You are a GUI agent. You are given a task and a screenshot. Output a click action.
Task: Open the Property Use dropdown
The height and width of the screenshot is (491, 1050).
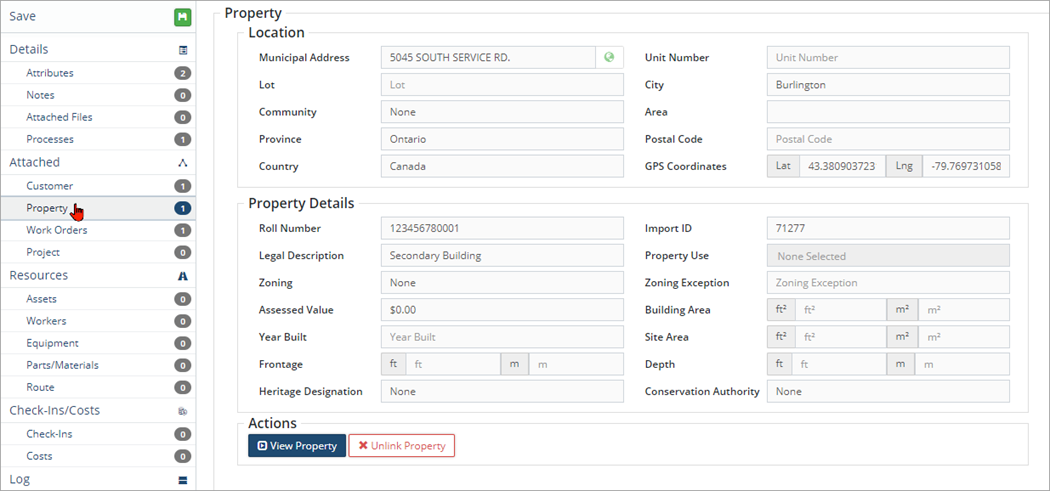click(887, 256)
